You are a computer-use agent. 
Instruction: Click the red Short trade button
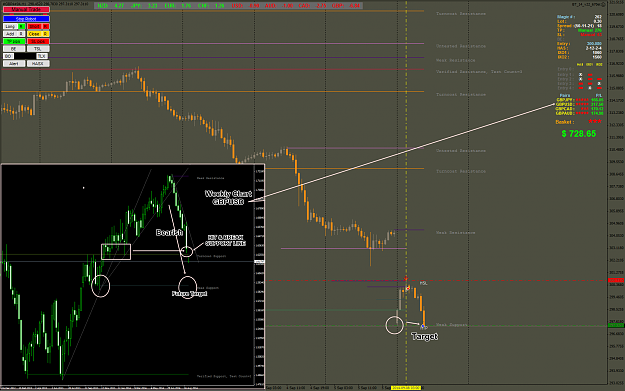pyautogui.click(x=34, y=26)
